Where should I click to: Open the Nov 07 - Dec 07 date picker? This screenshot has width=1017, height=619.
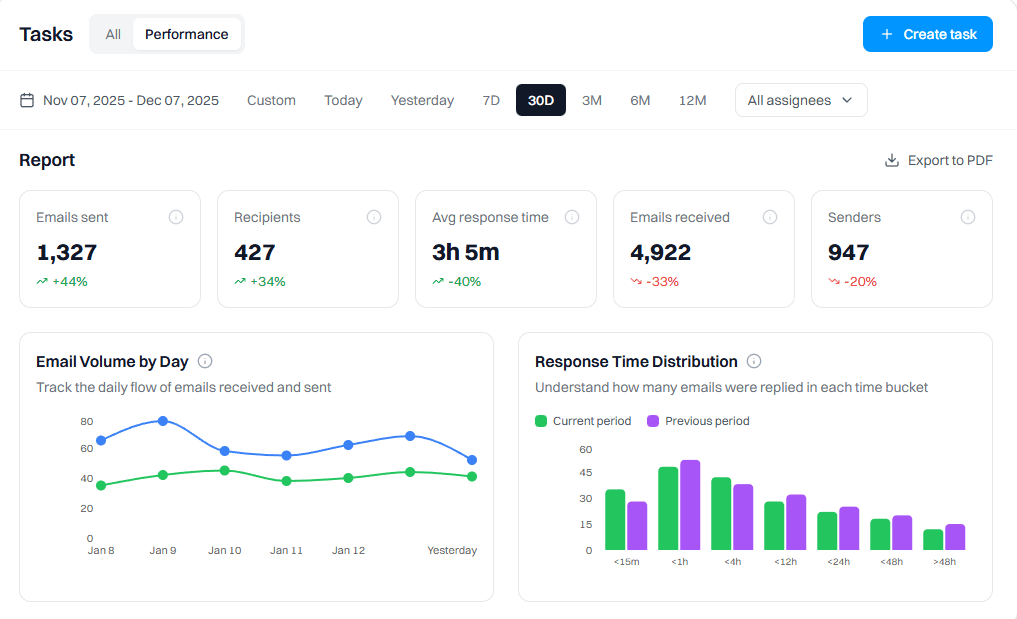tap(131, 100)
